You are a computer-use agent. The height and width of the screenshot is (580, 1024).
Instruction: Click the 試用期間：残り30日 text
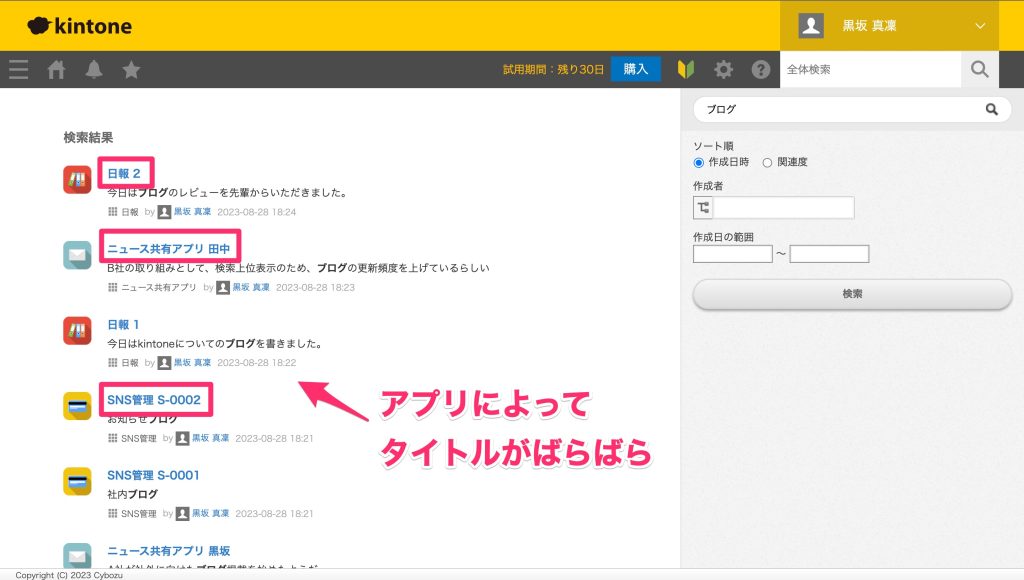553,69
